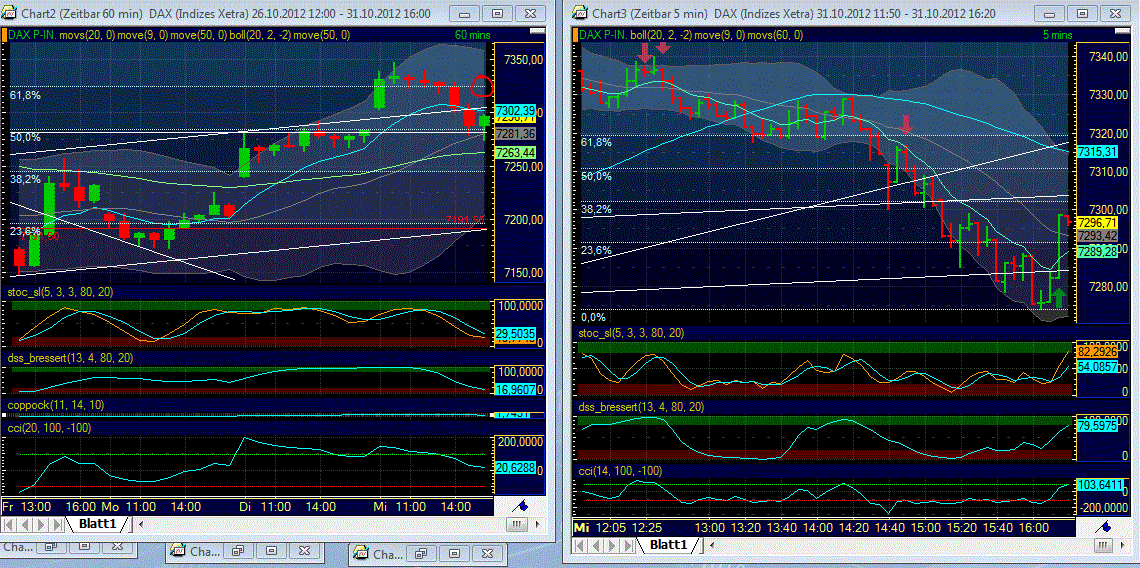The height and width of the screenshot is (568, 1140).
Task: Click the 0,0% Fibonacci label in Chart3
Action: click(594, 317)
